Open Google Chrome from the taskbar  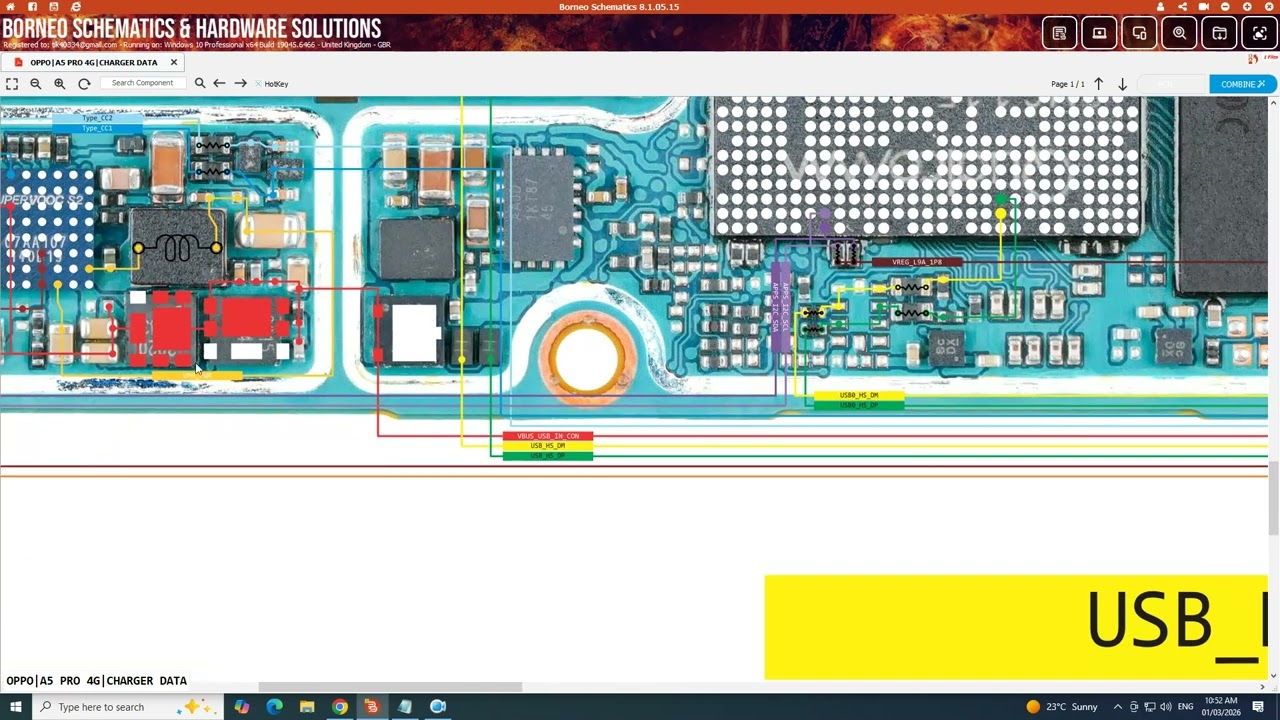click(x=340, y=707)
